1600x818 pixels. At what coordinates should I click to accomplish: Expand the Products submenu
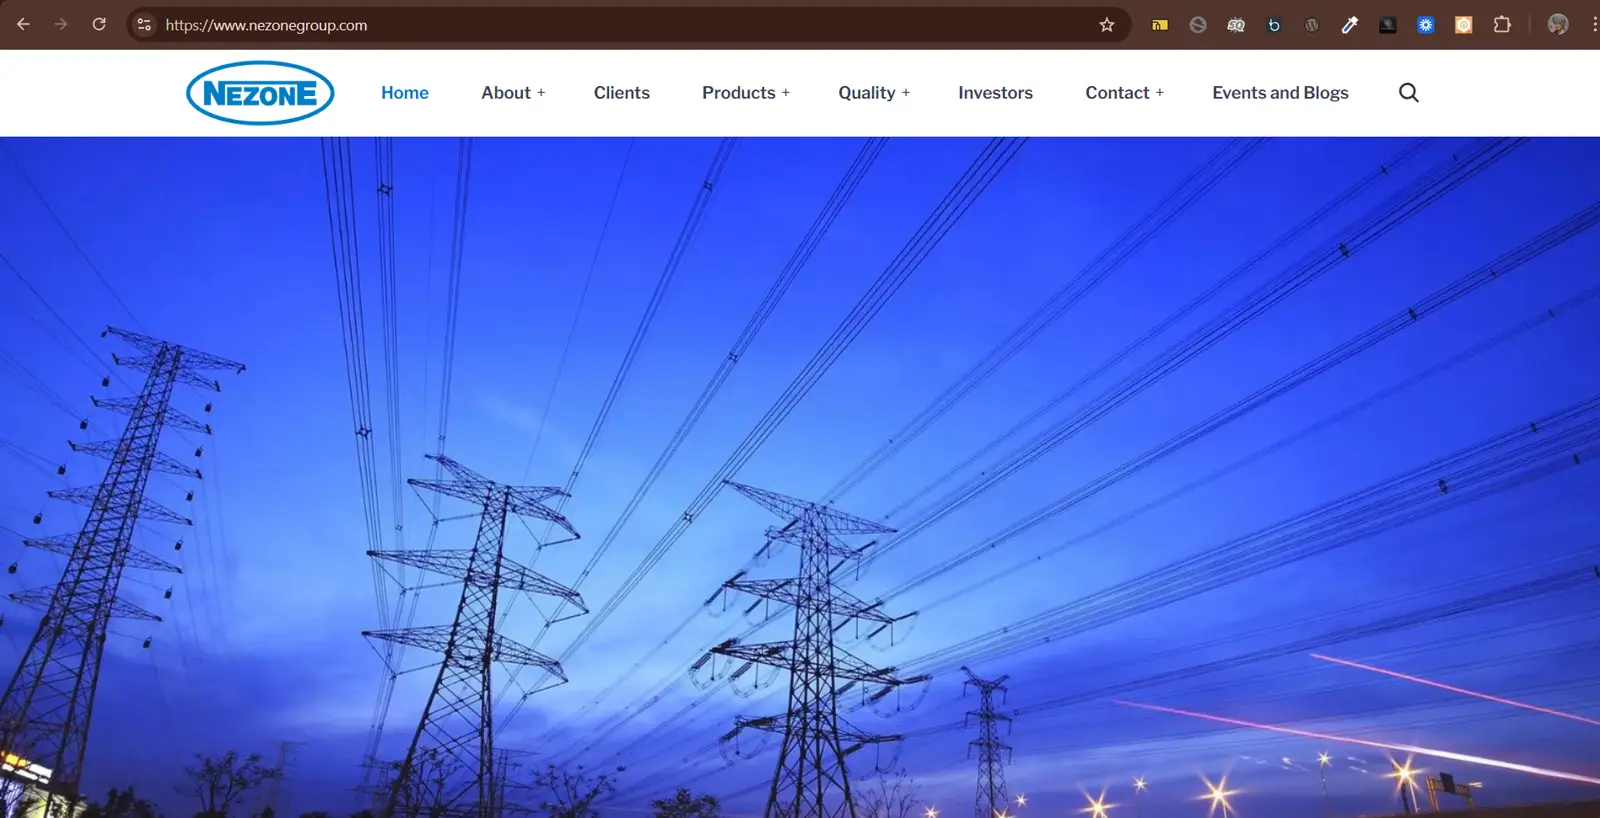point(785,93)
